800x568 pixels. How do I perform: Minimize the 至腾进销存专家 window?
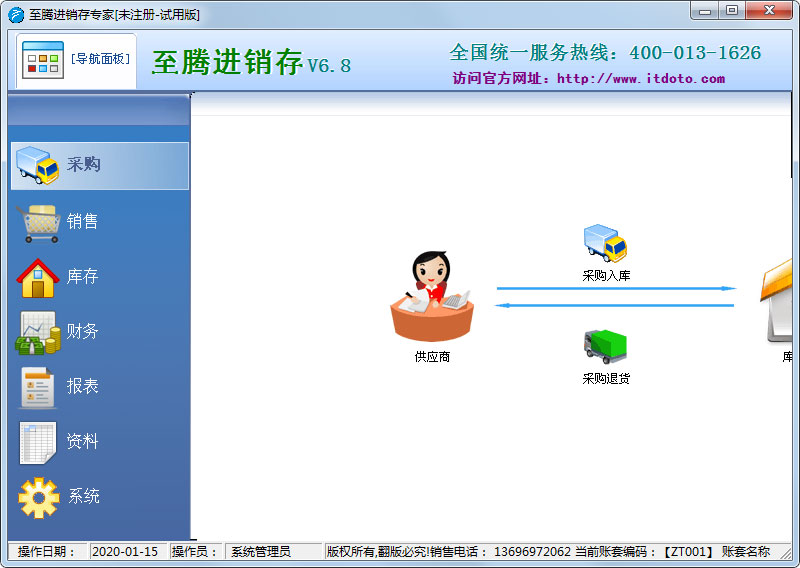(705, 11)
